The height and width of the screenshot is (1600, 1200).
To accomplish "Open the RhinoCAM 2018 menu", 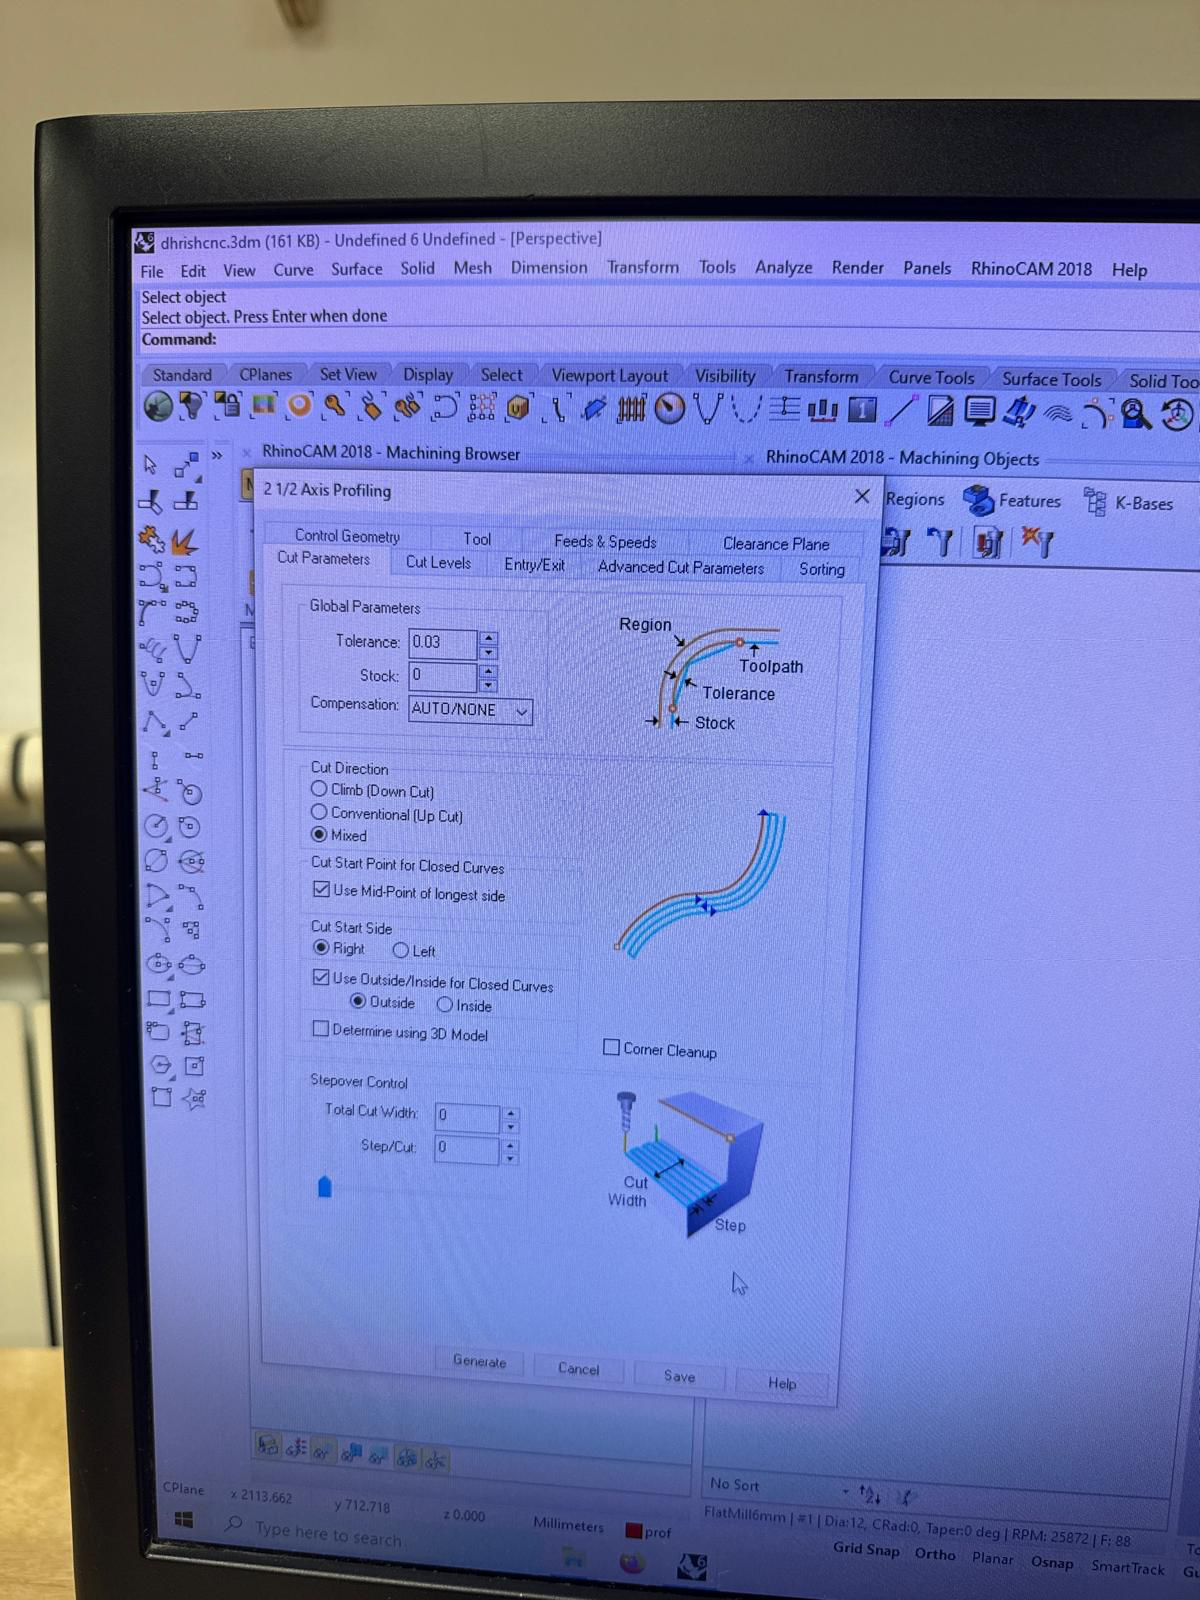I will 1031,269.
